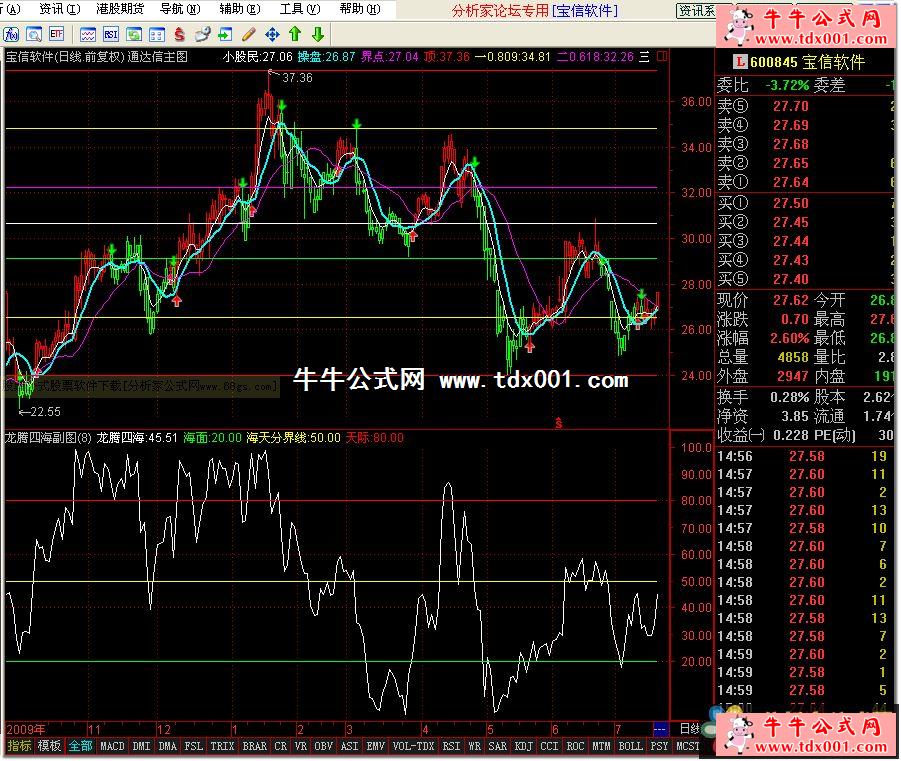Image resolution: width=901 pixels, height=761 pixels.
Task: Open the 帮助(H) menu
Action: click(360, 9)
